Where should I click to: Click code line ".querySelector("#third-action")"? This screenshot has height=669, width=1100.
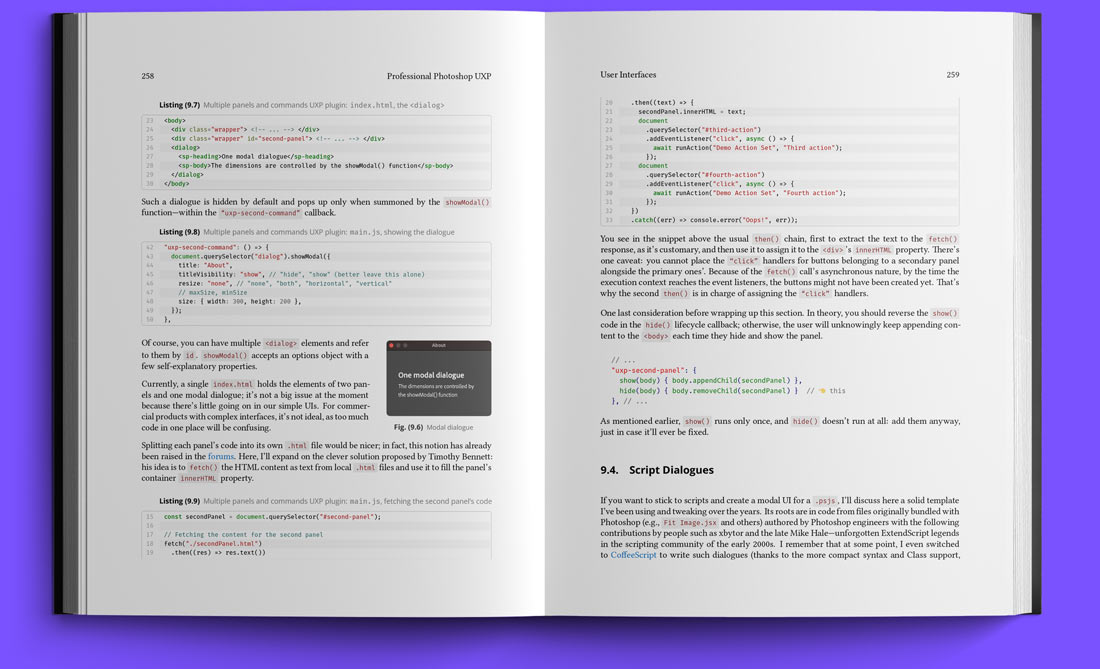coord(703,130)
